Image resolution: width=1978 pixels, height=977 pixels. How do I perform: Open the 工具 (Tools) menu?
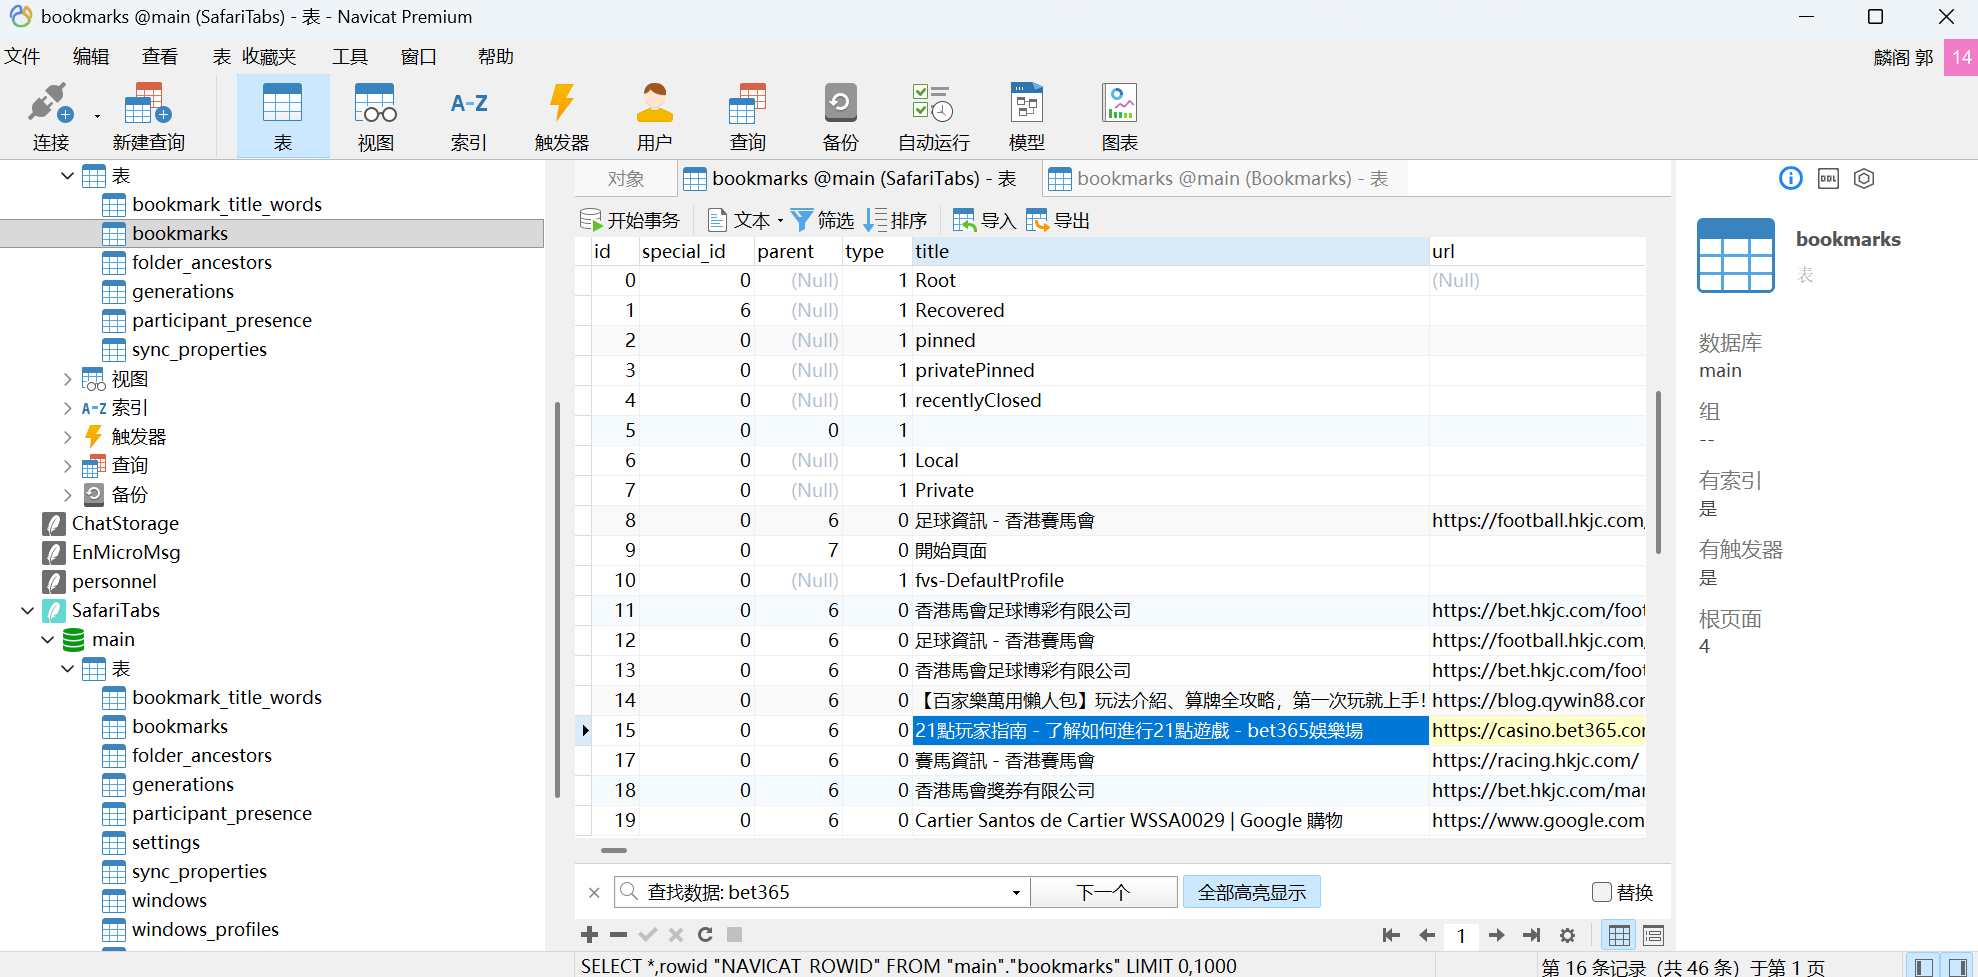click(350, 57)
